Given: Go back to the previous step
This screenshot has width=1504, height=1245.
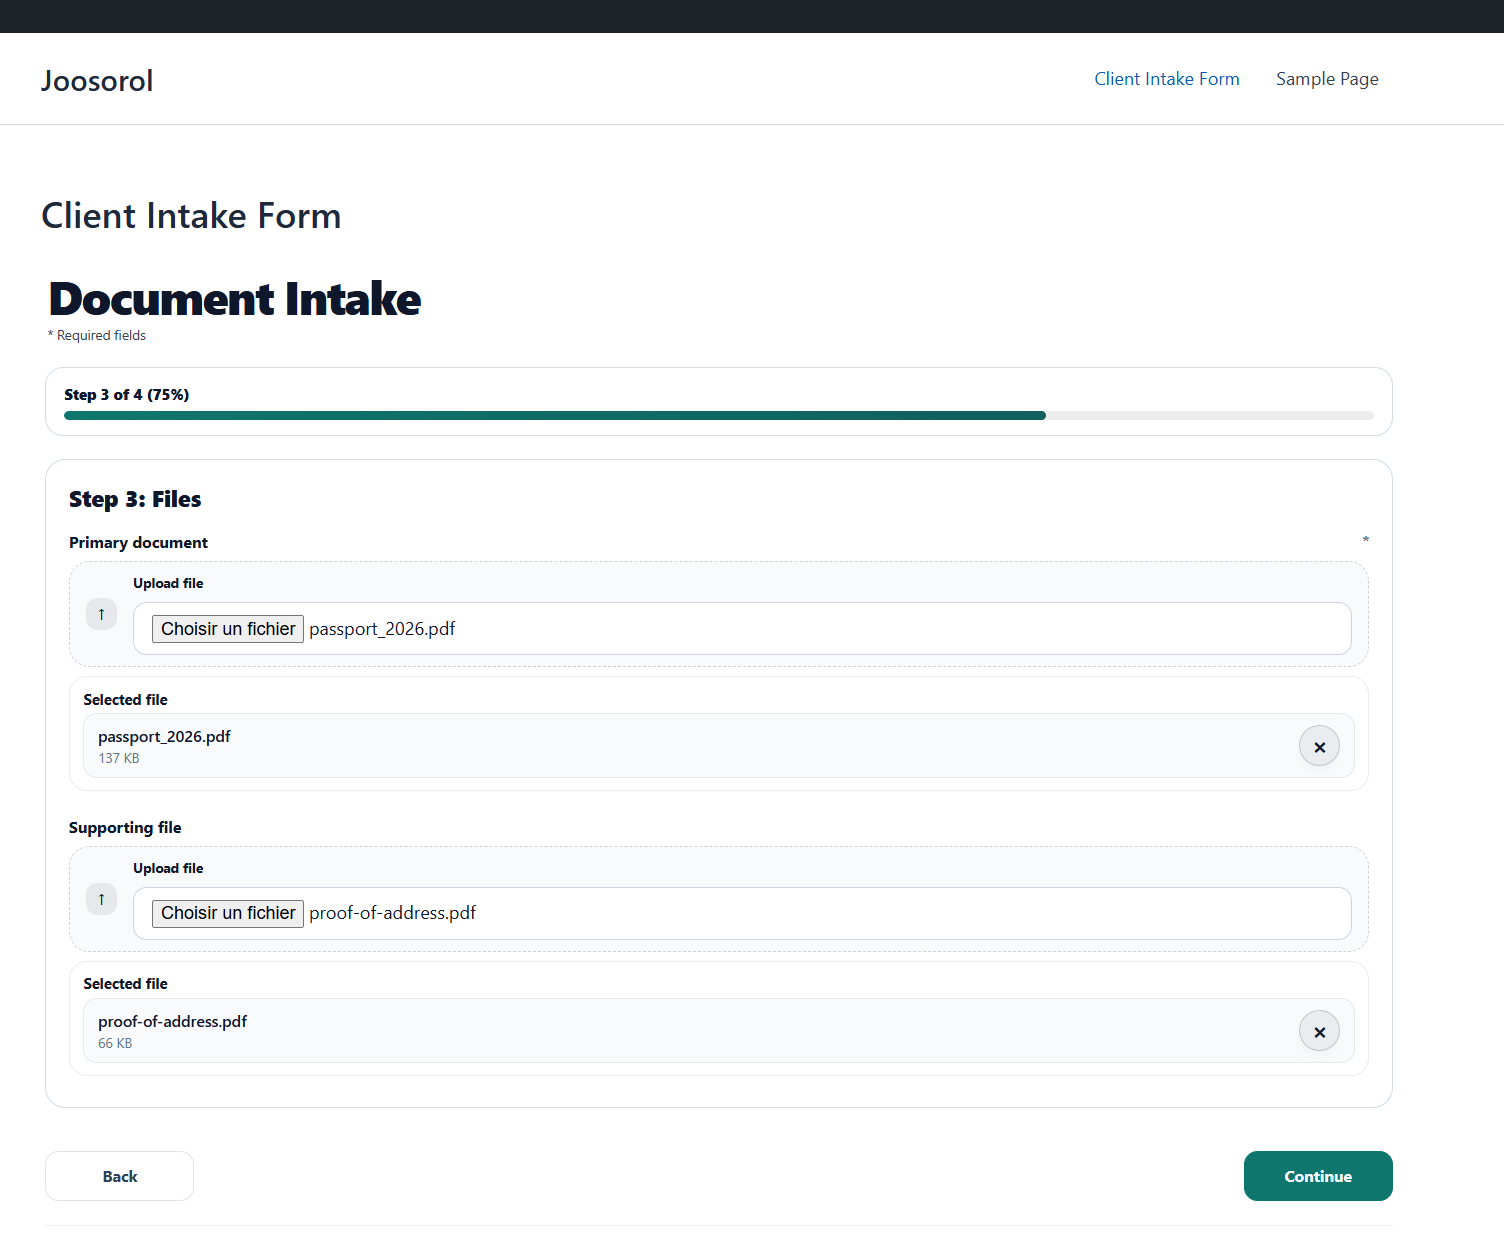Looking at the screenshot, I should 119,1176.
